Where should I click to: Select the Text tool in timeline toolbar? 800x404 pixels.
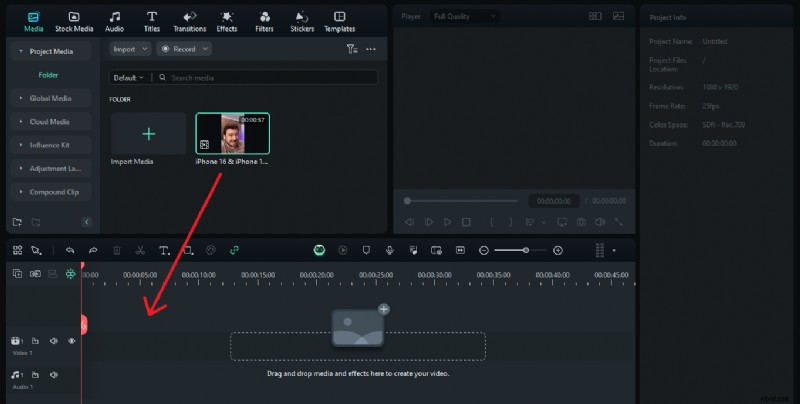[x=164, y=250]
